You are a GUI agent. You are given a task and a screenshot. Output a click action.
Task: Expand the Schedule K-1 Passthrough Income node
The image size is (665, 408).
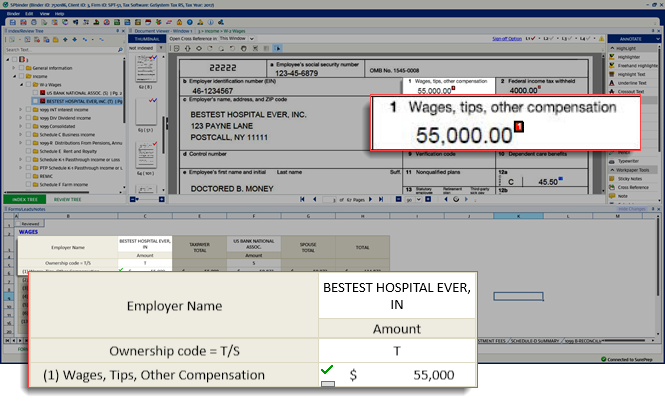tap(21, 159)
